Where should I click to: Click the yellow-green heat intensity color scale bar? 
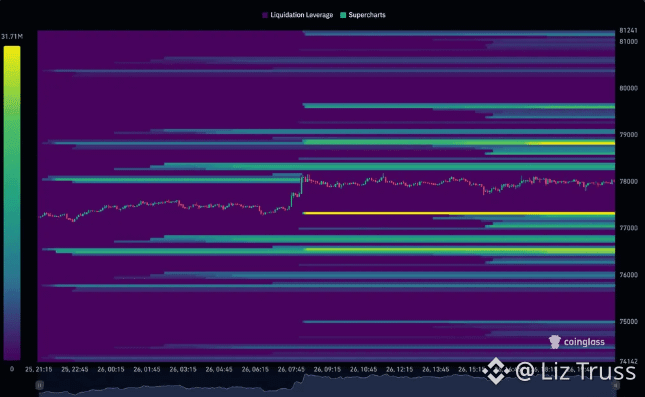click(x=12, y=203)
